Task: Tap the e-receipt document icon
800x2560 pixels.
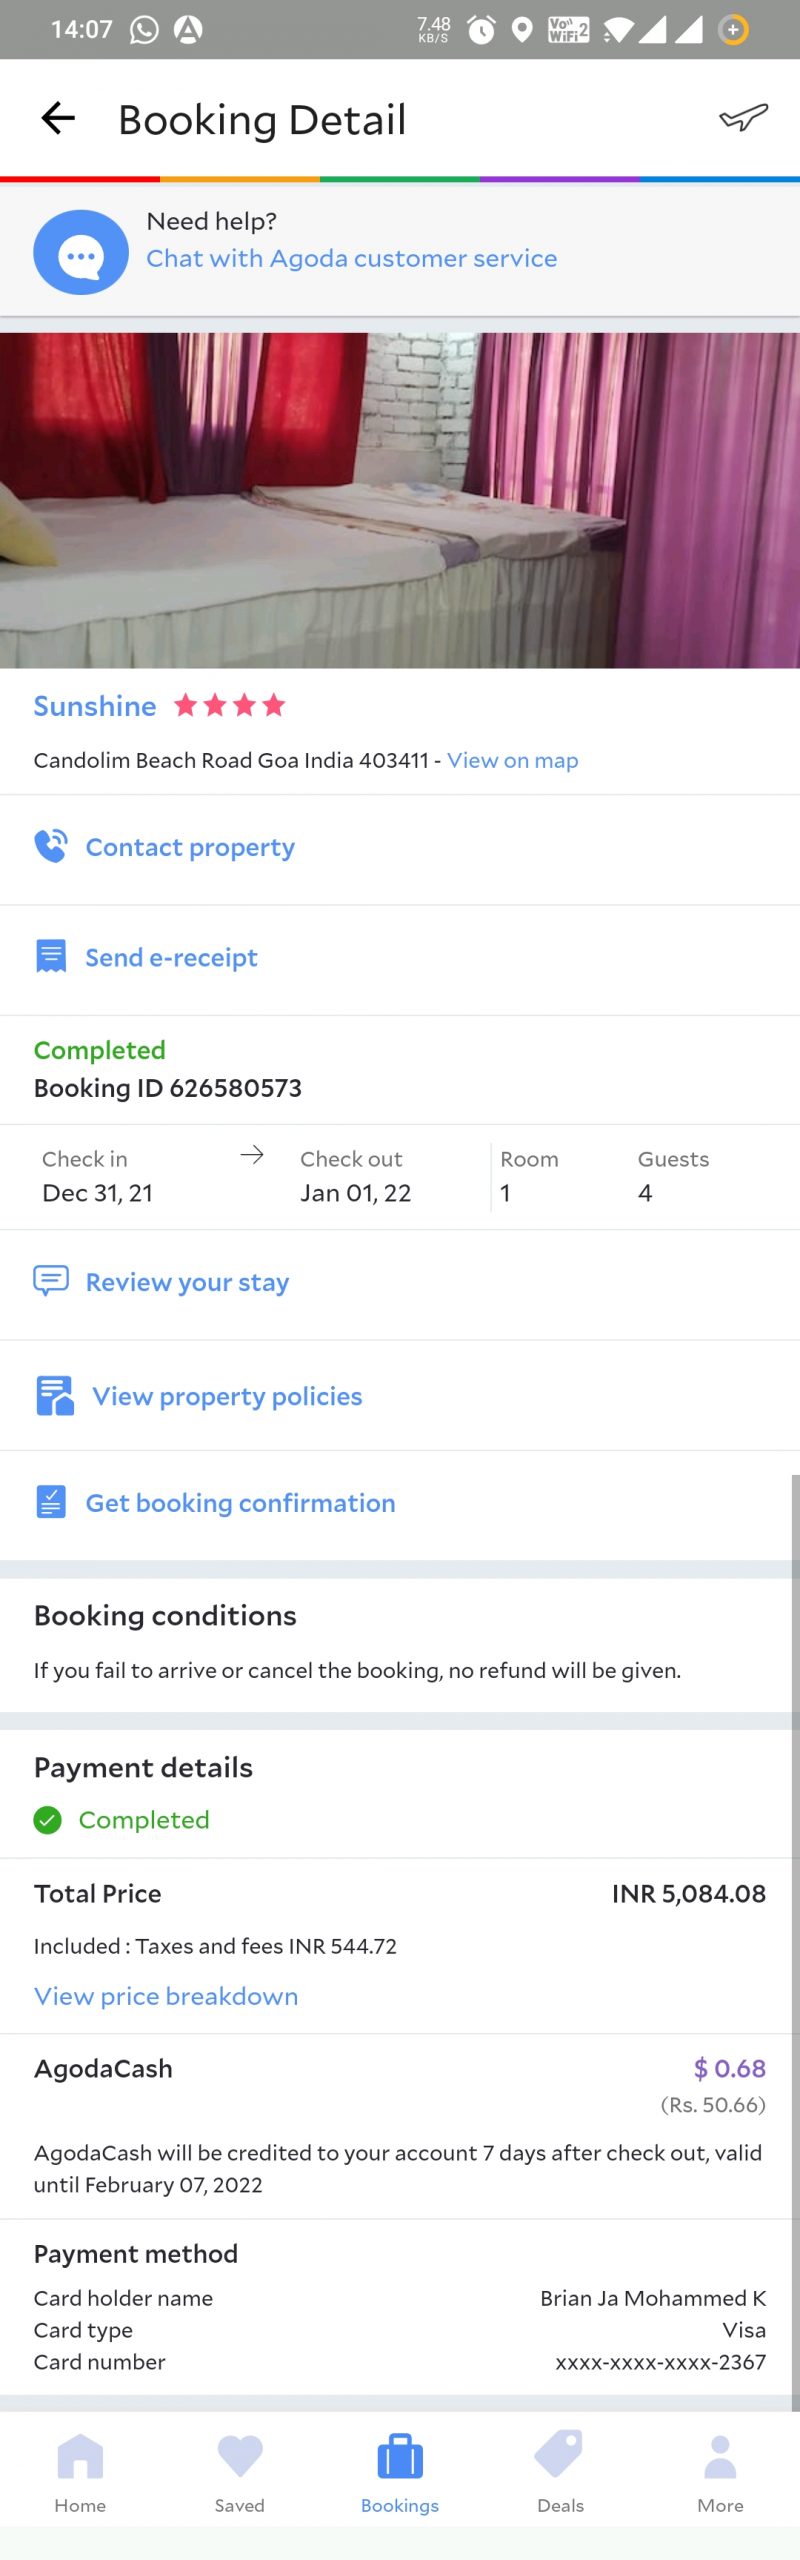Action: [51, 956]
